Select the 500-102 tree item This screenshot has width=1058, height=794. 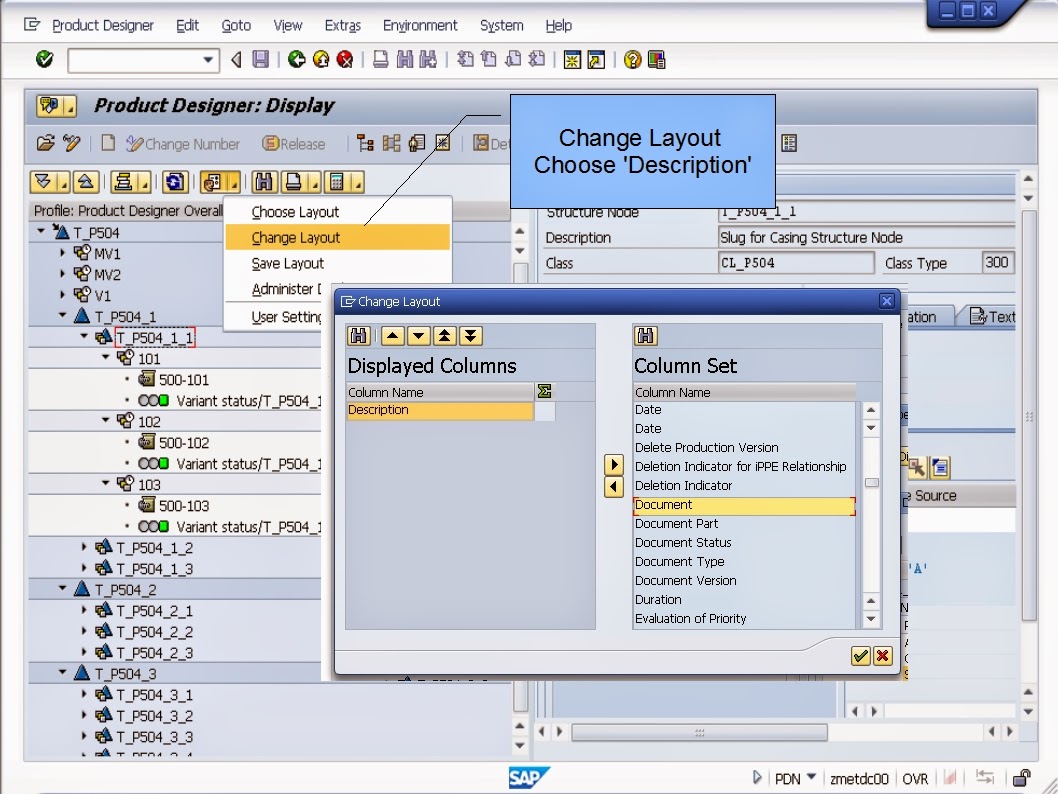click(x=184, y=443)
